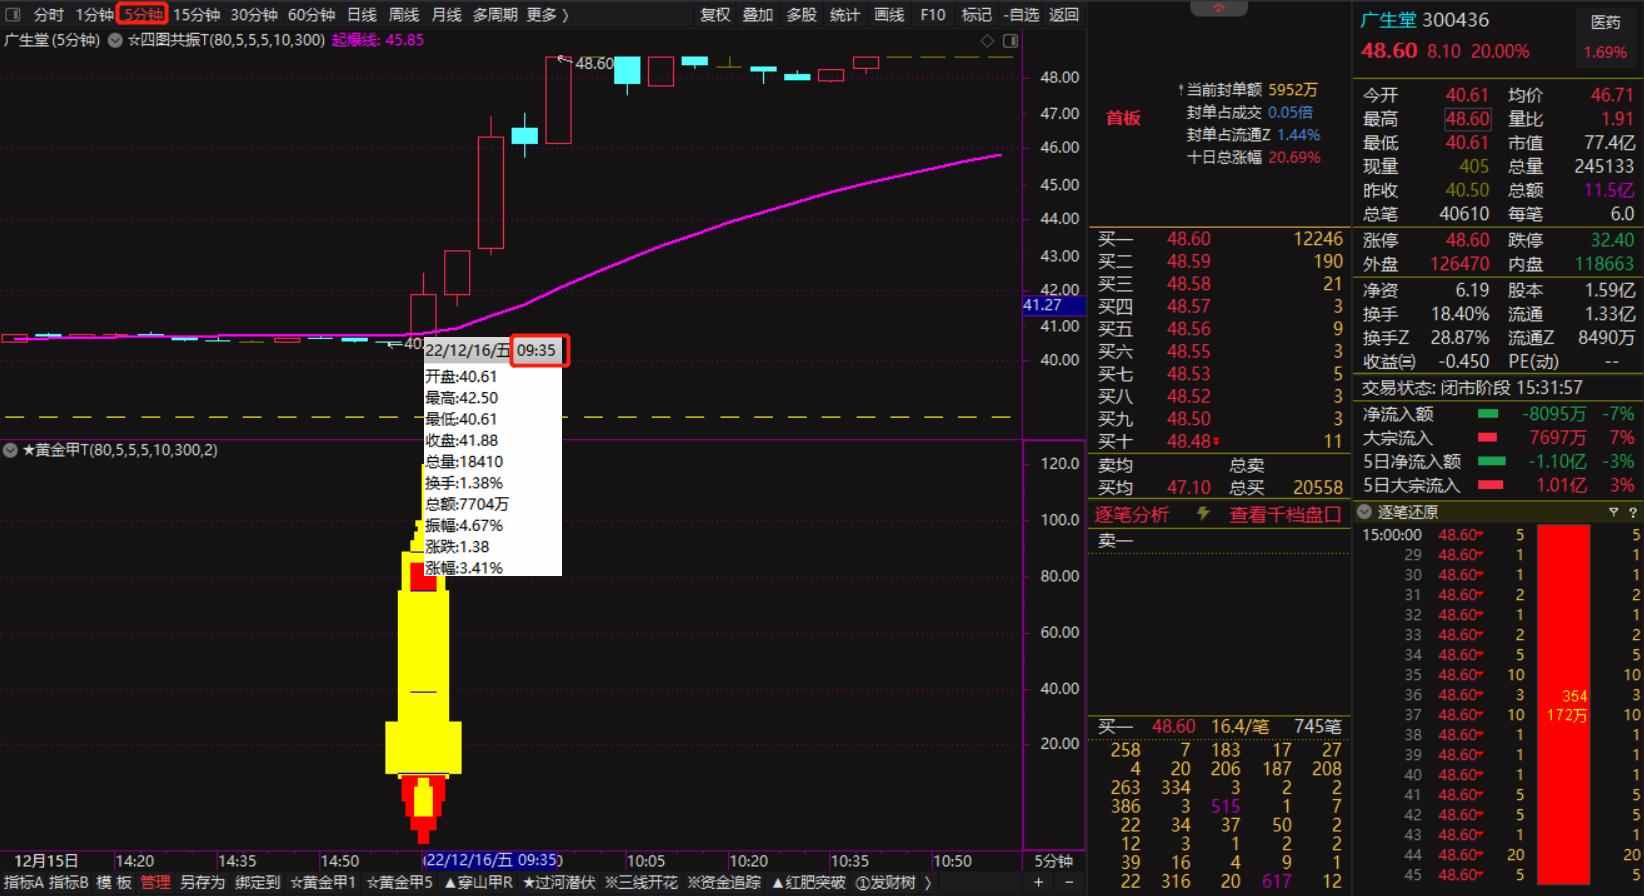Click 返回 to go back
Viewport: 1644px width, 896px height.
tap(1064, 14)
